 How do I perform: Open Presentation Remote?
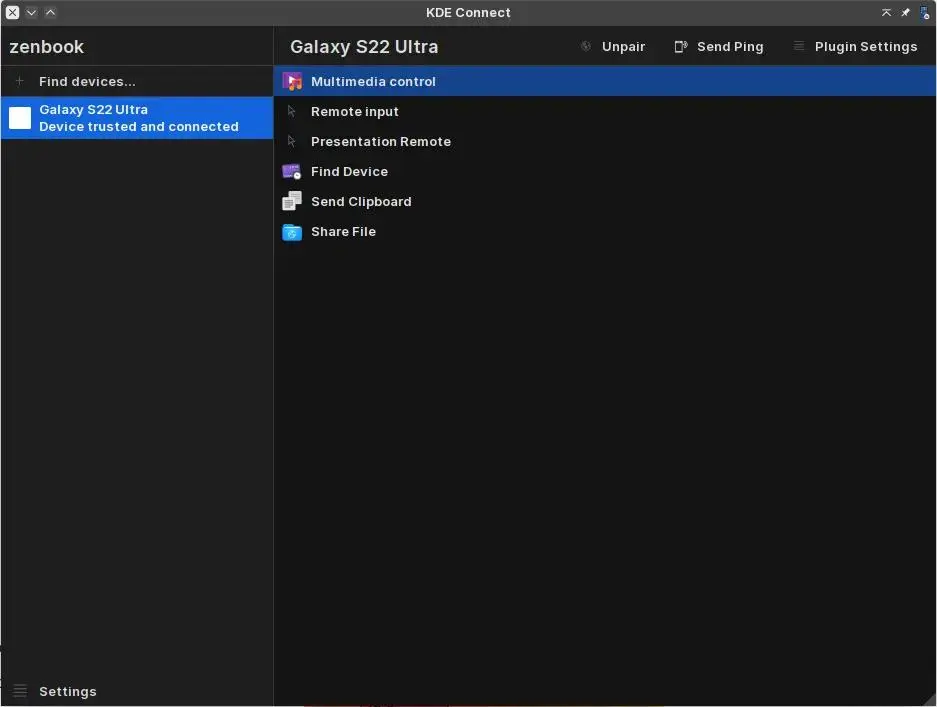(605, 141)
